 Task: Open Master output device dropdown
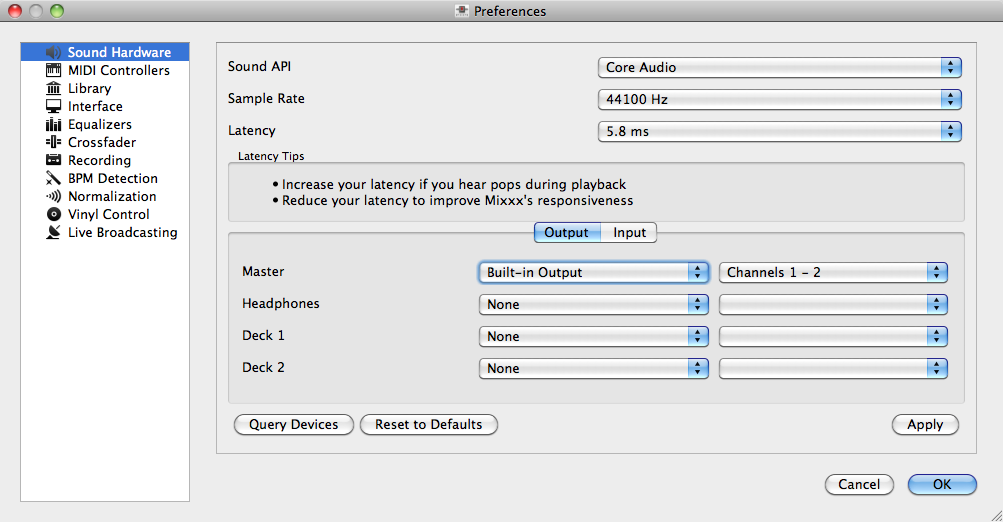pyautogui.click(x=594, y=272)
